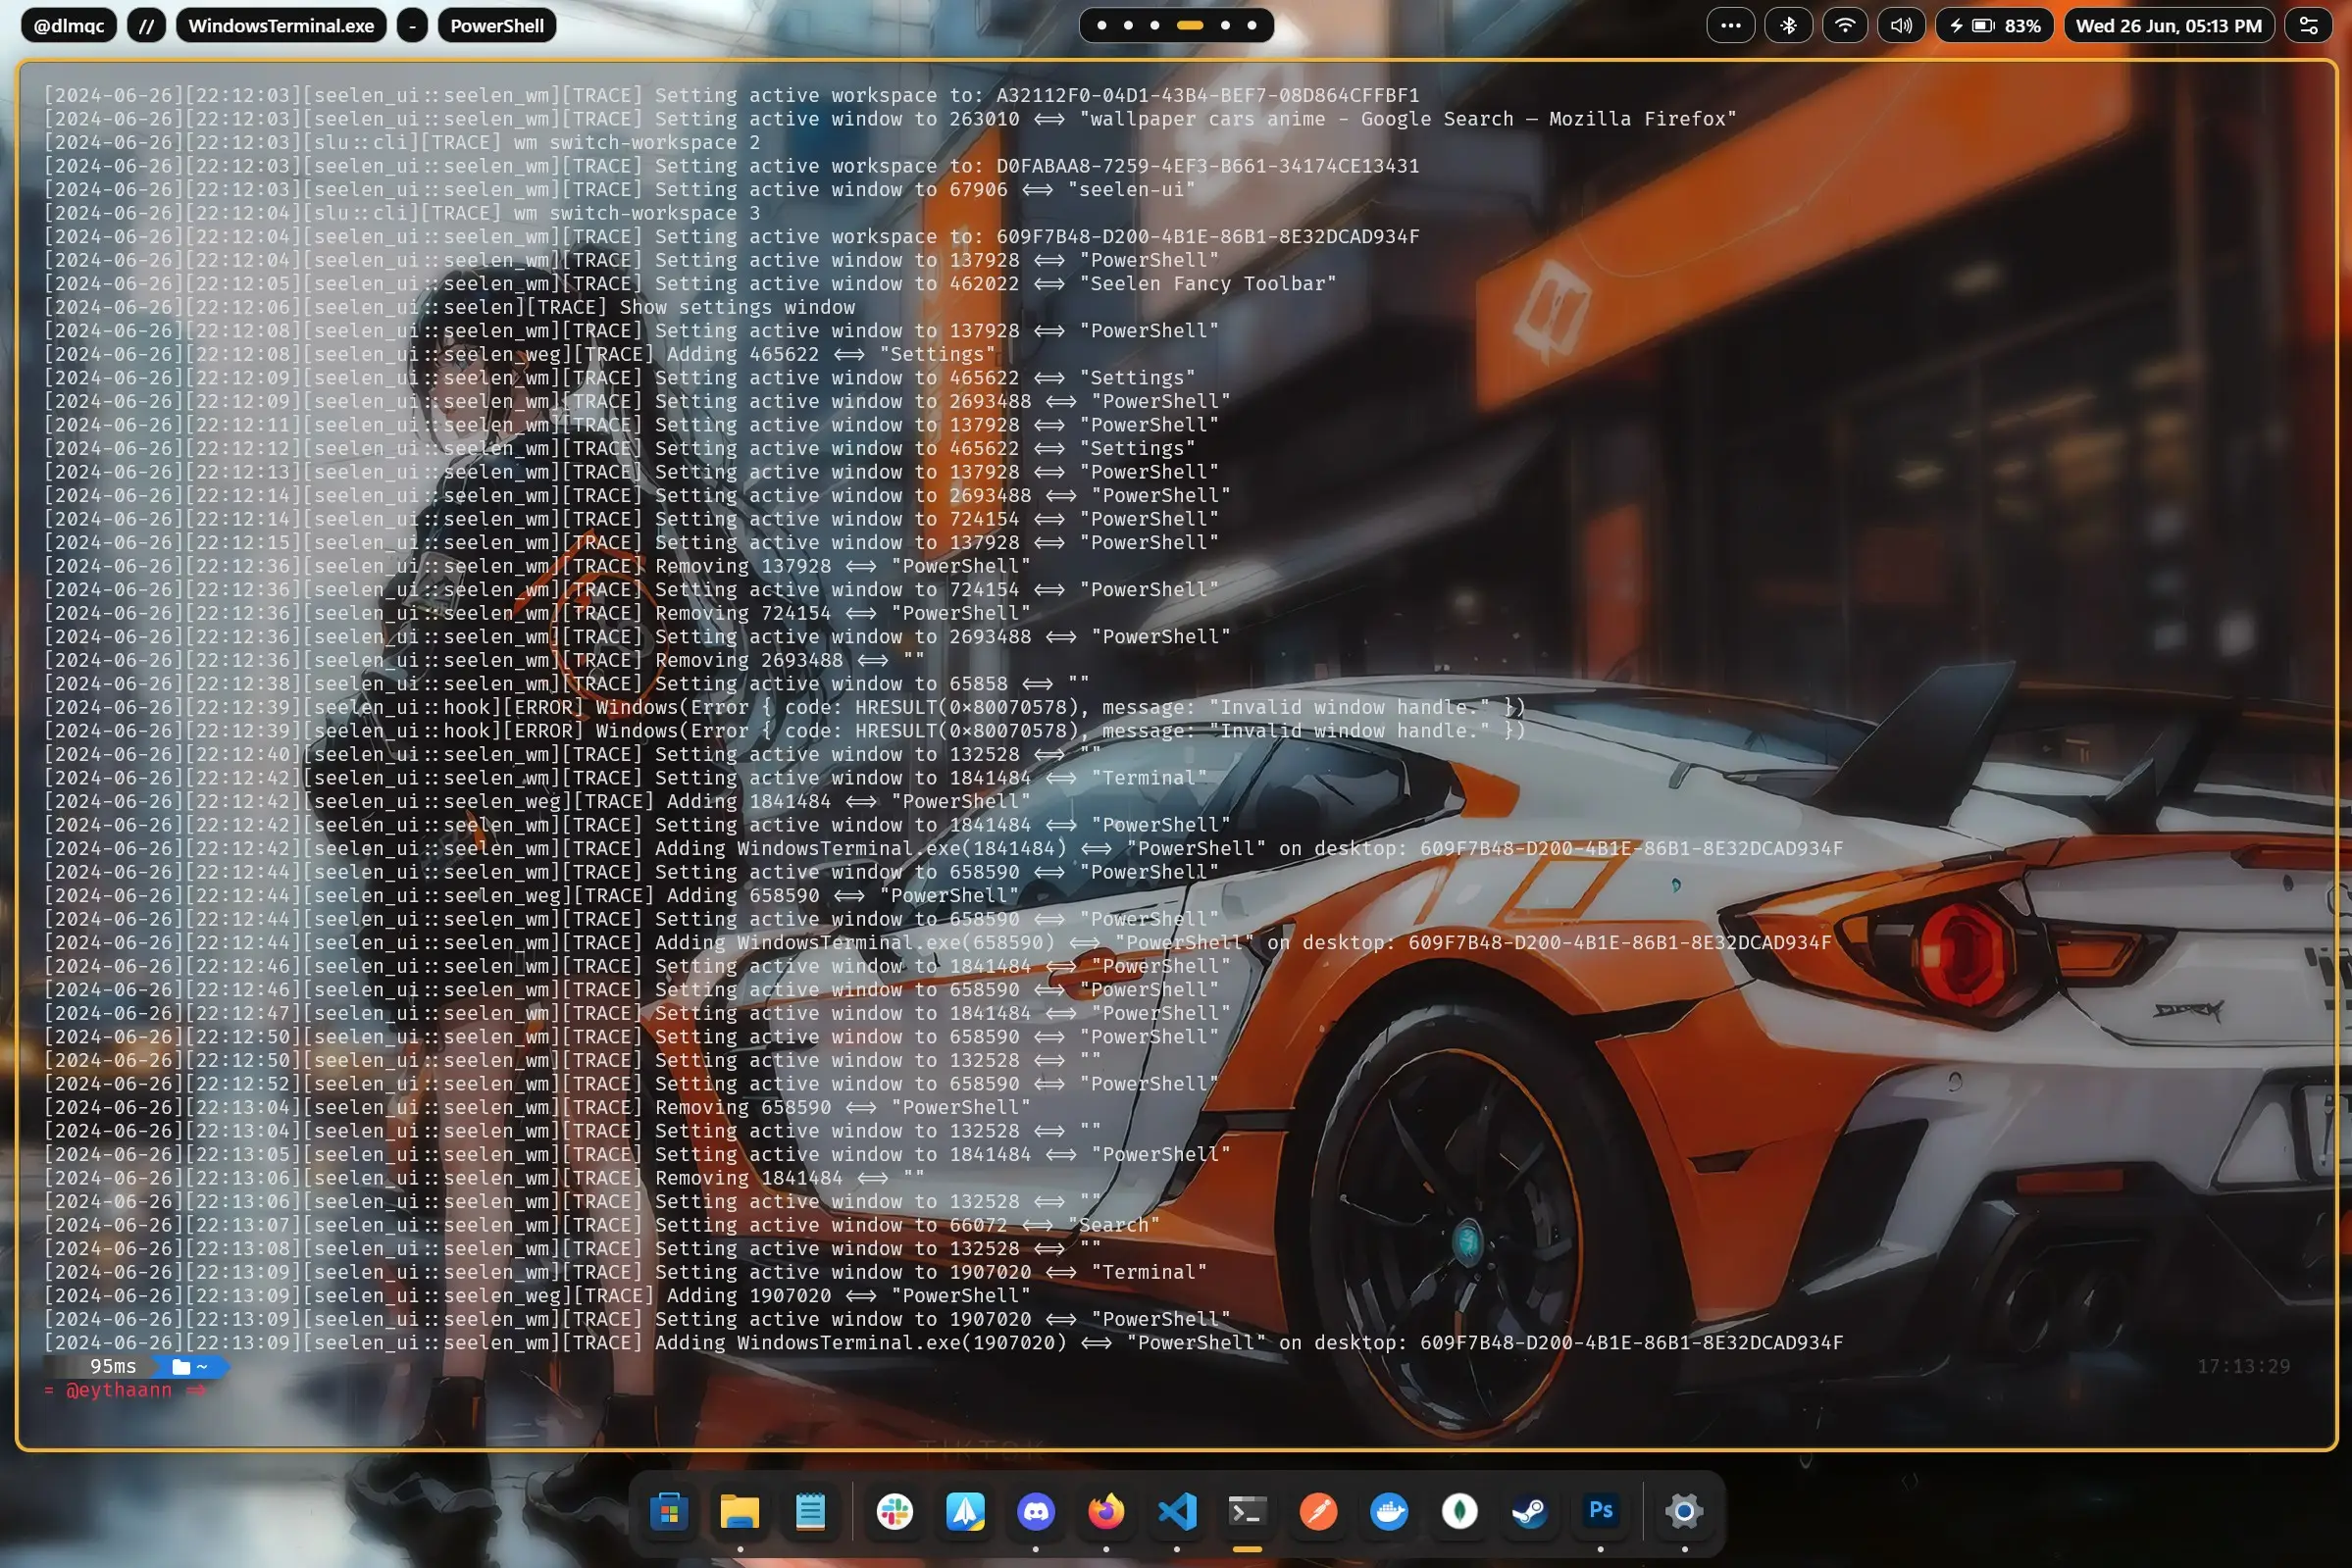Open Photoshop from the dock
The image size is (2352, 1568).
click(x=1601, y=1513)
